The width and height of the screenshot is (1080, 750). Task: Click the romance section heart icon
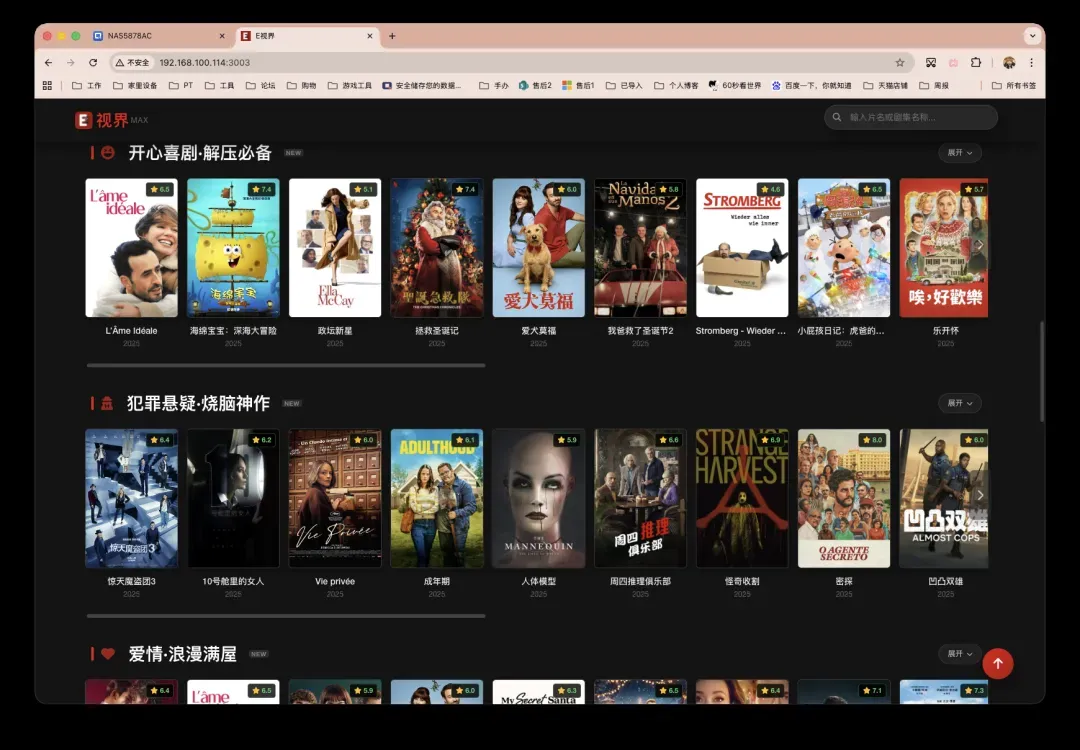coord(108,654)
